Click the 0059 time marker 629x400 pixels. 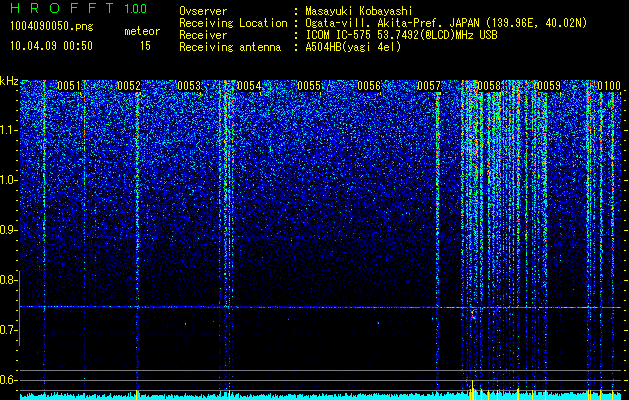pos(549,86)
